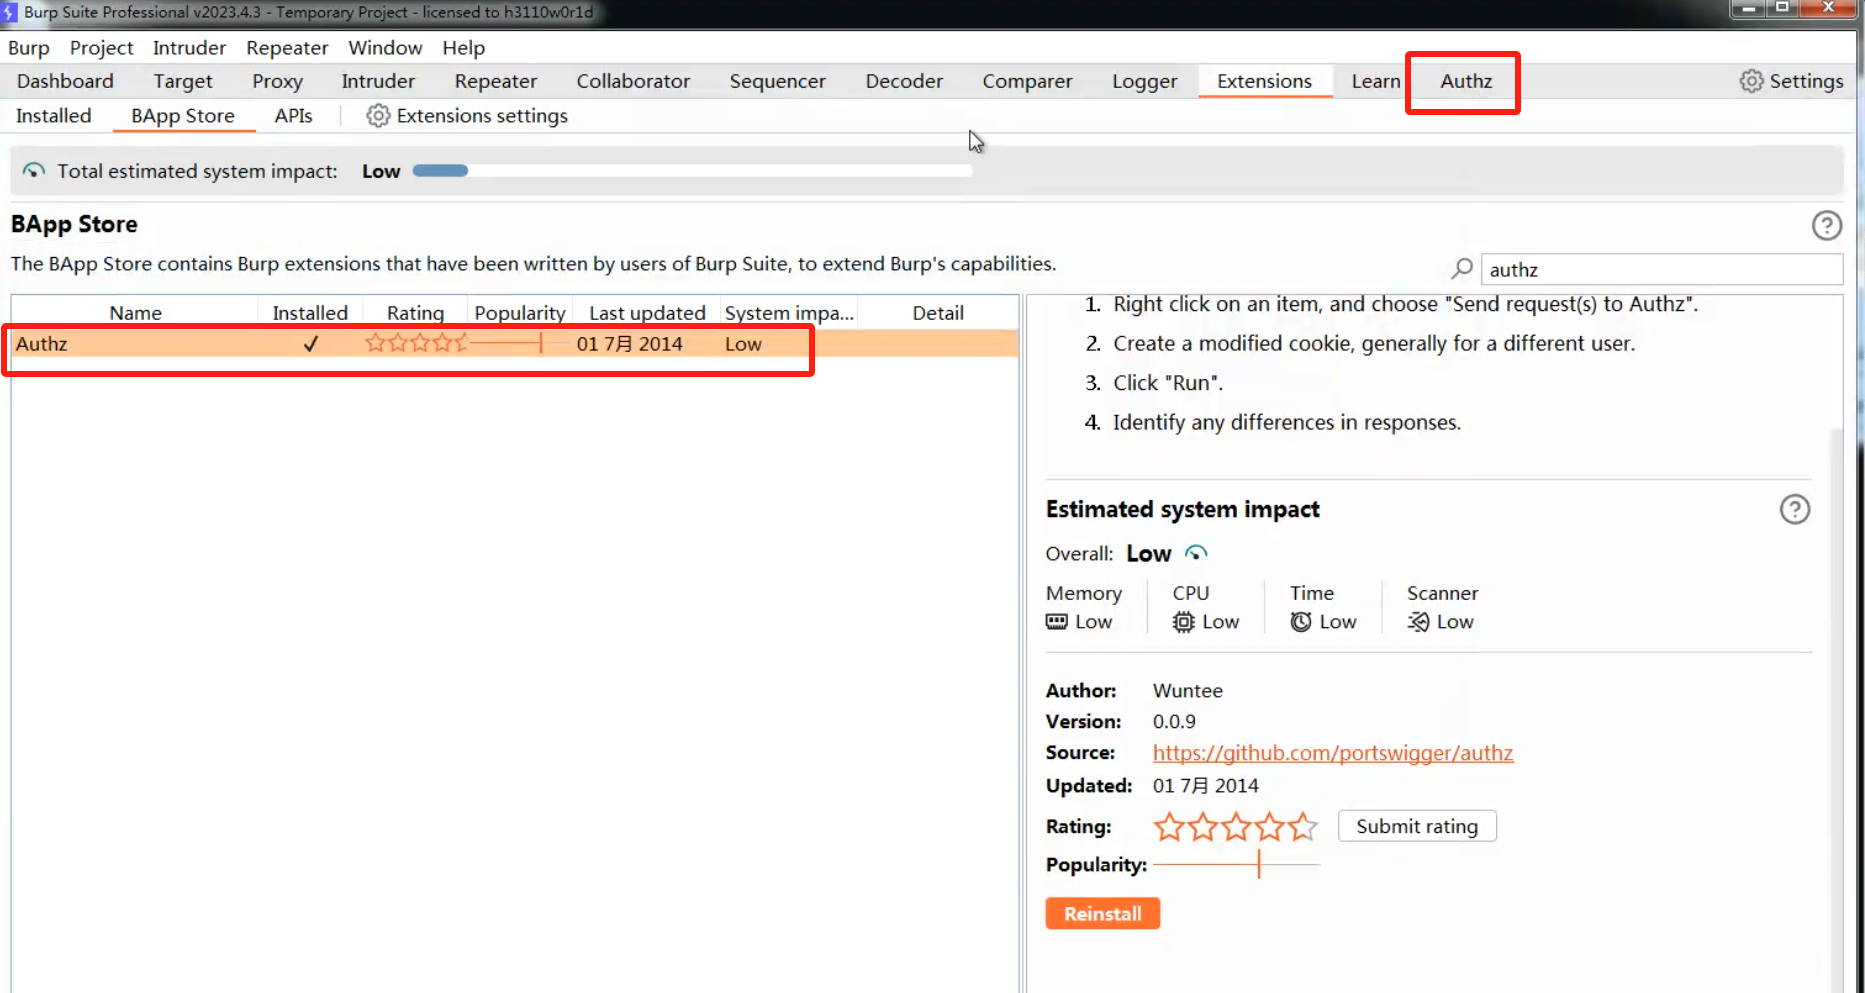
Task: Open the Intruder menu in menu bar
Action: click(189, 48)
